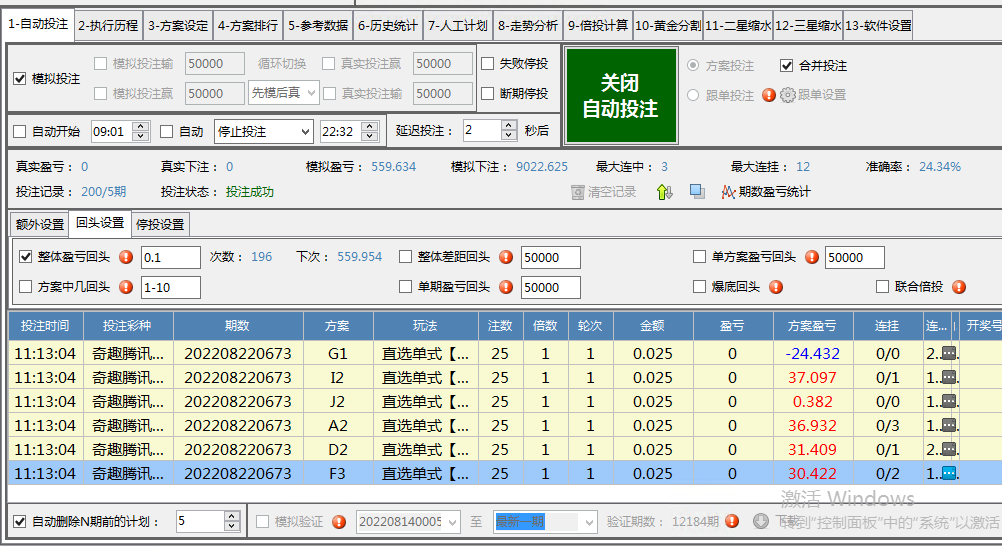Click 整体盈亏回头 value field 0.1

tap(171, 258)
